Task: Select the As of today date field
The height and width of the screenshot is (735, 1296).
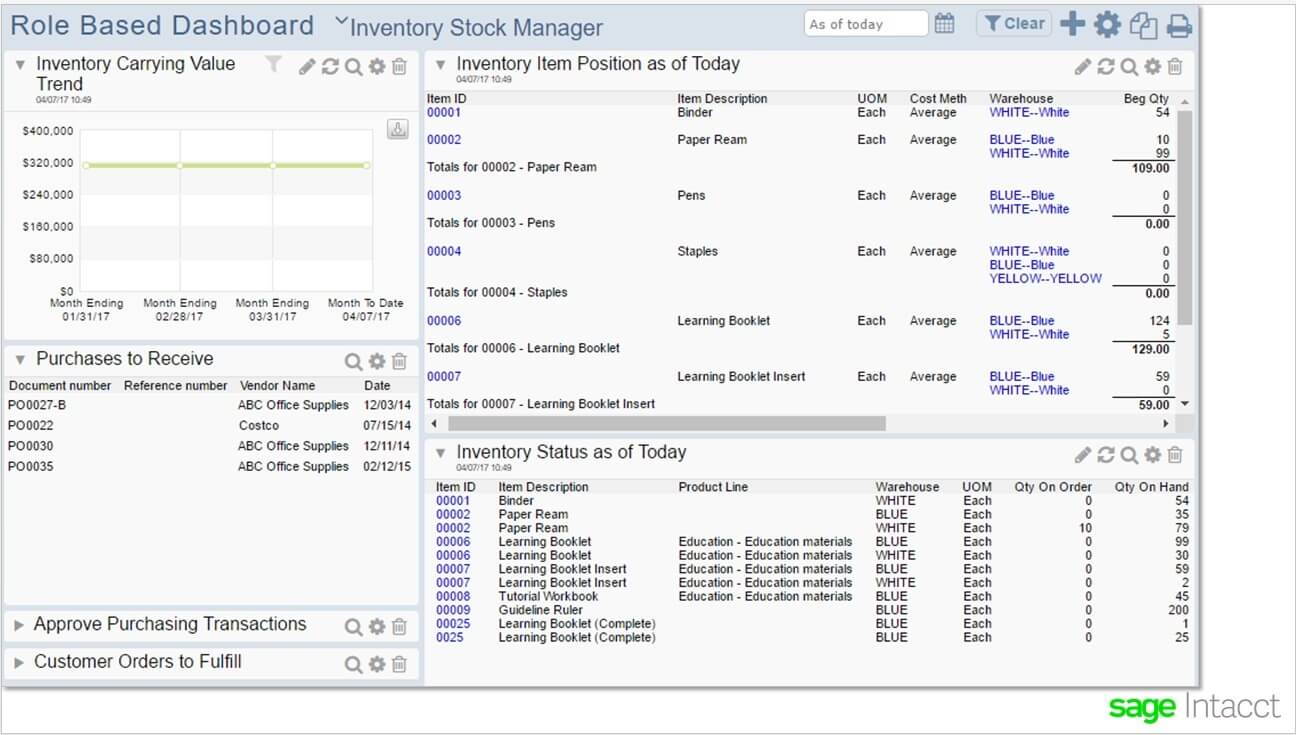Action: [x=865, y=22]
